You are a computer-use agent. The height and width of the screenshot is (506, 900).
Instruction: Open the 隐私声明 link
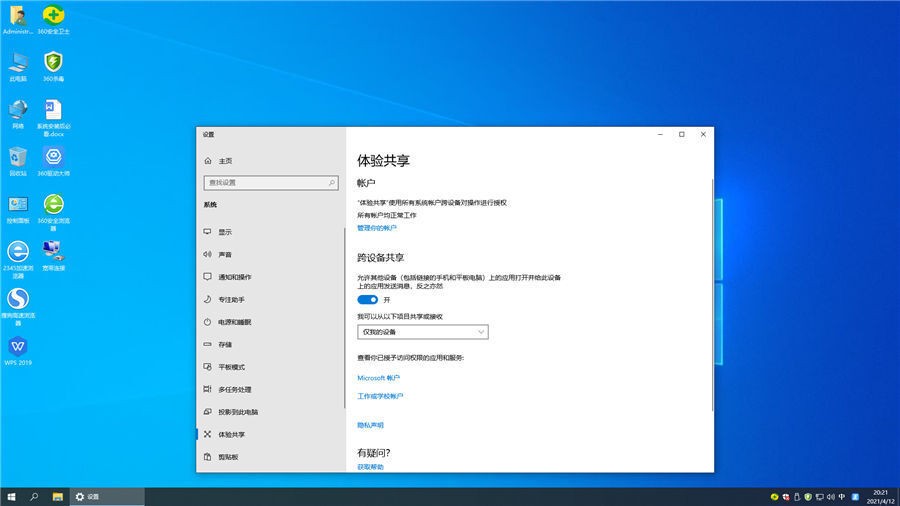click(x=370, y=425)
